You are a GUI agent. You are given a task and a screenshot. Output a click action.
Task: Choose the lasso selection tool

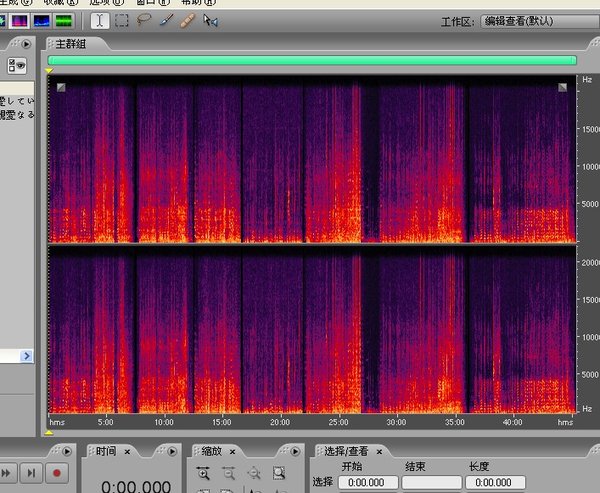coord(144,20)
